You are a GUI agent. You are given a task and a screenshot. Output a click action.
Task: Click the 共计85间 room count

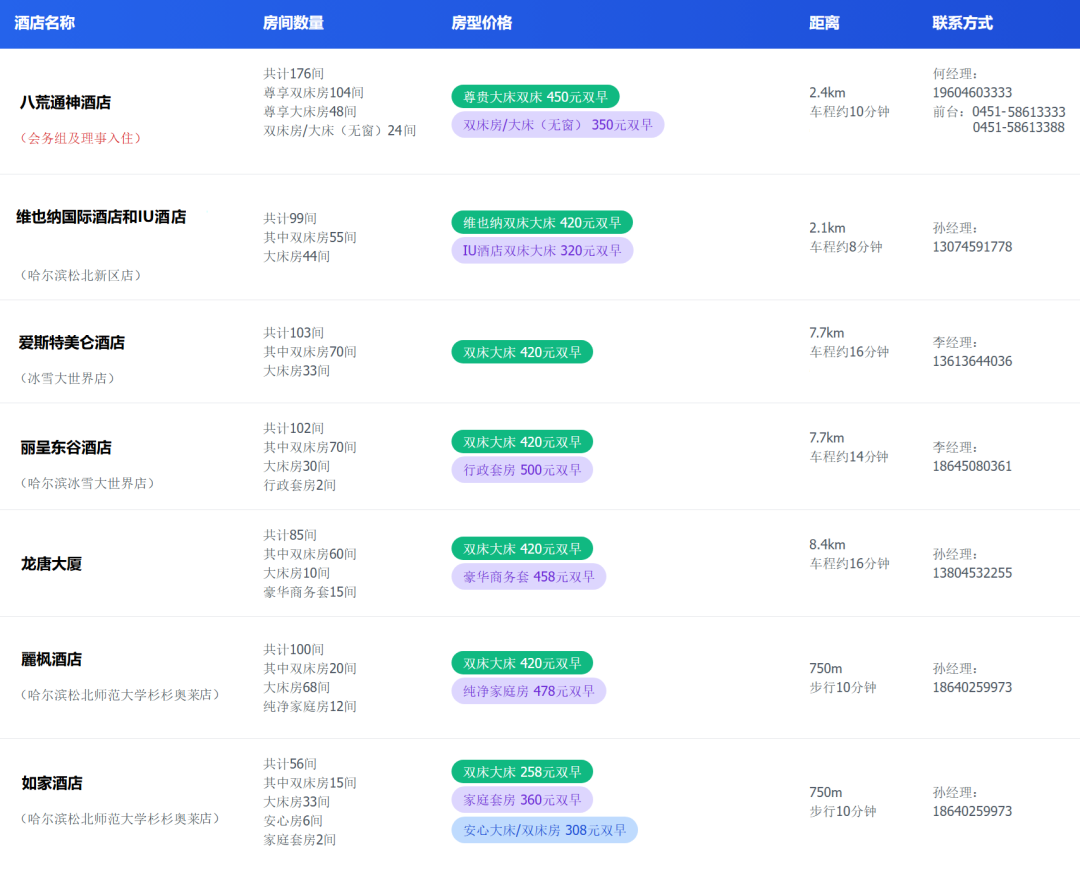click(x=290, y=535)
